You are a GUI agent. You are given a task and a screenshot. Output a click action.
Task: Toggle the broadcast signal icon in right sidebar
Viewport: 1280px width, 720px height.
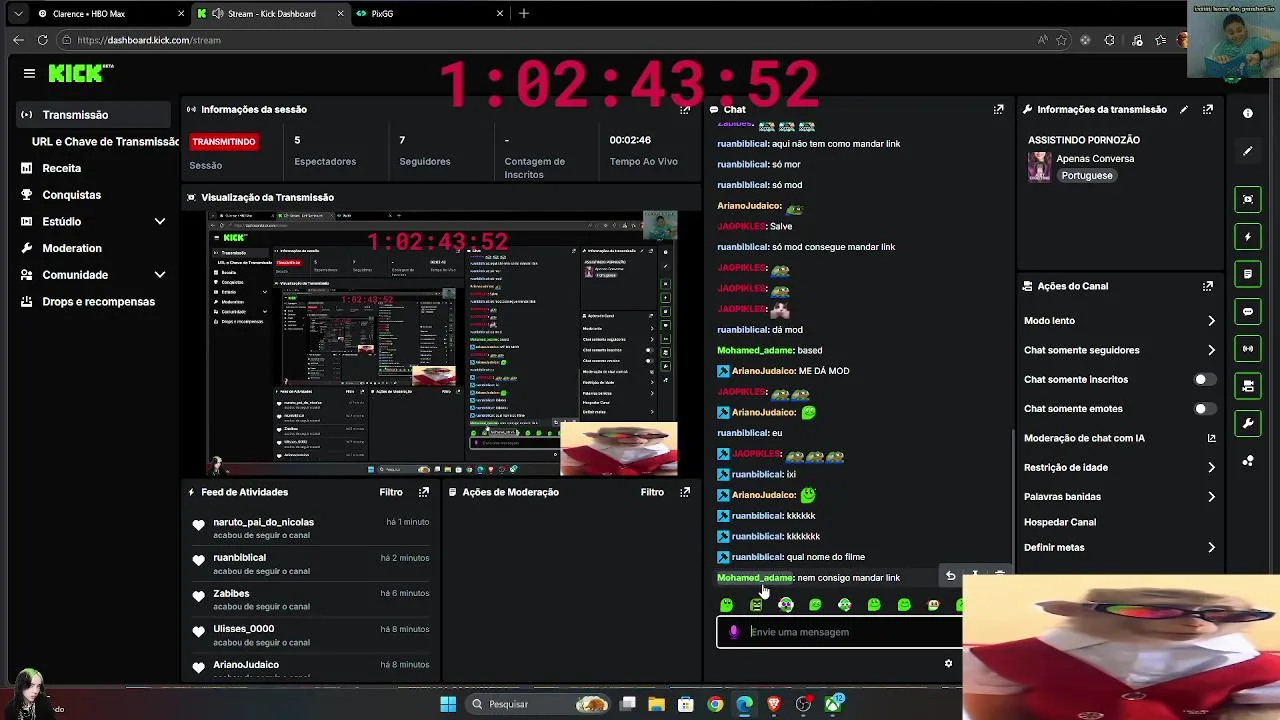(x=1248, y=349)
